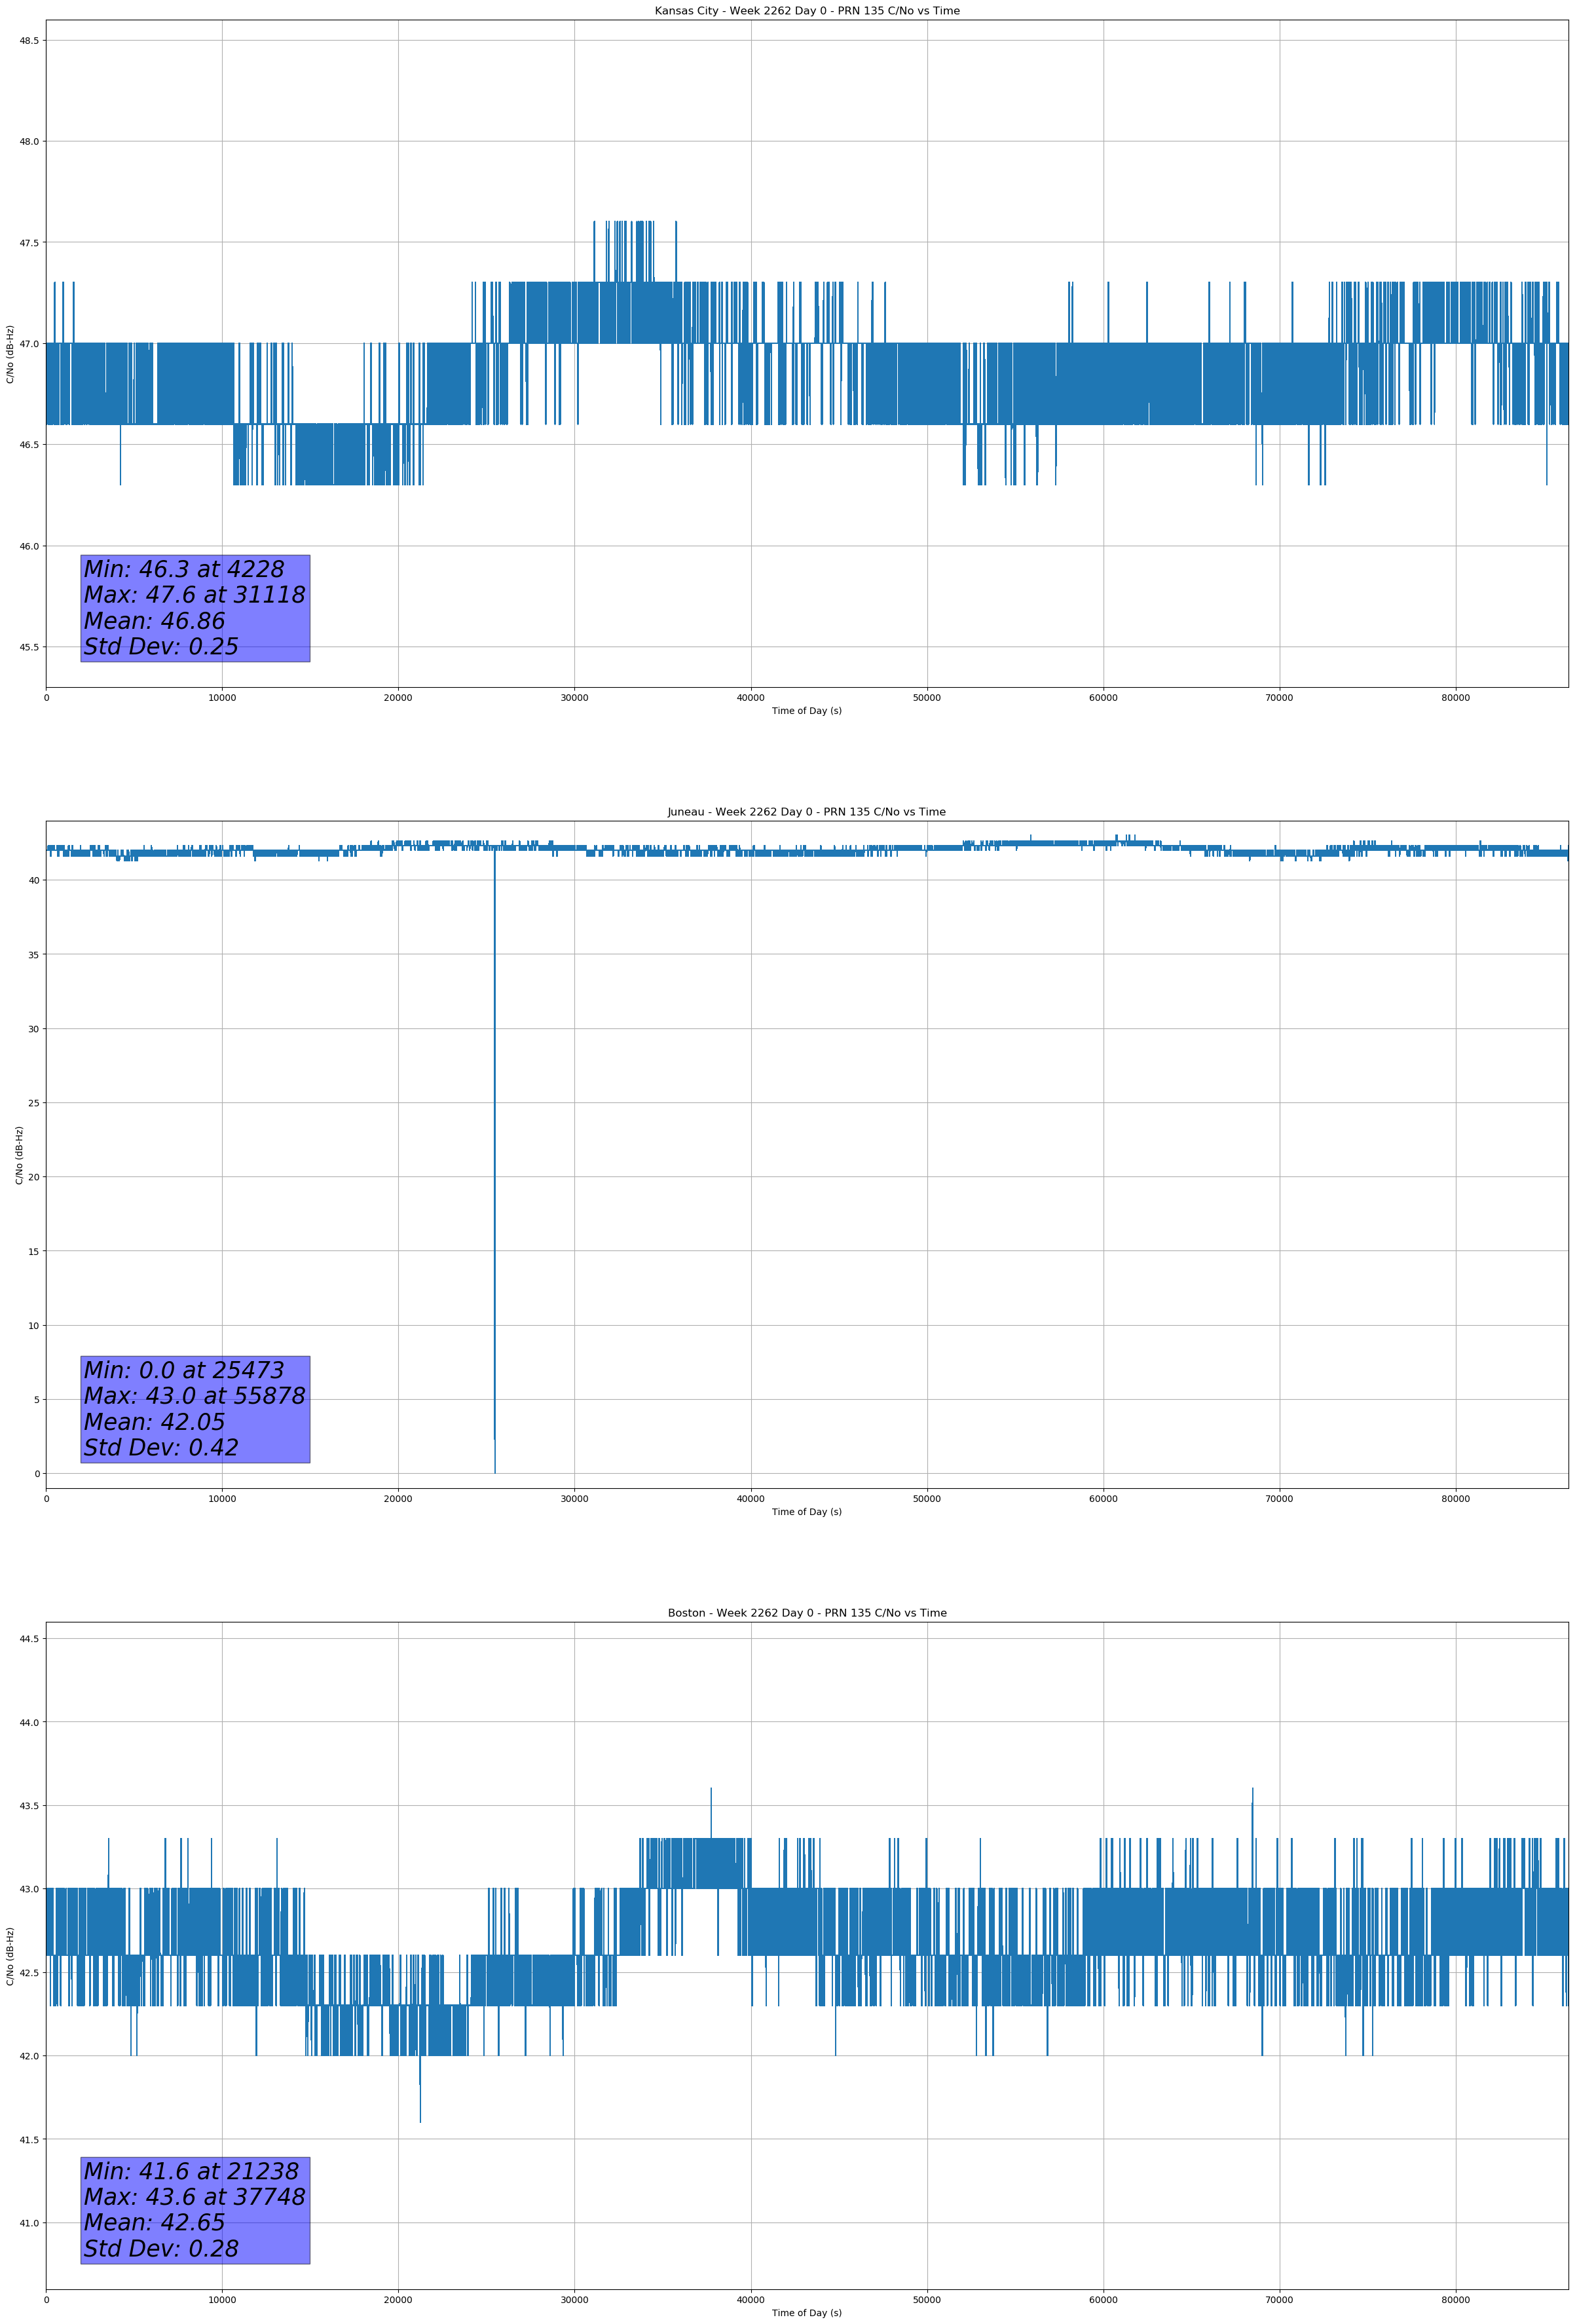Click the Boston 'C/No (dB-Hz)' y-axis label
The width and height of the screenshot is (1577, 2324).
[x=10, y=1956]
